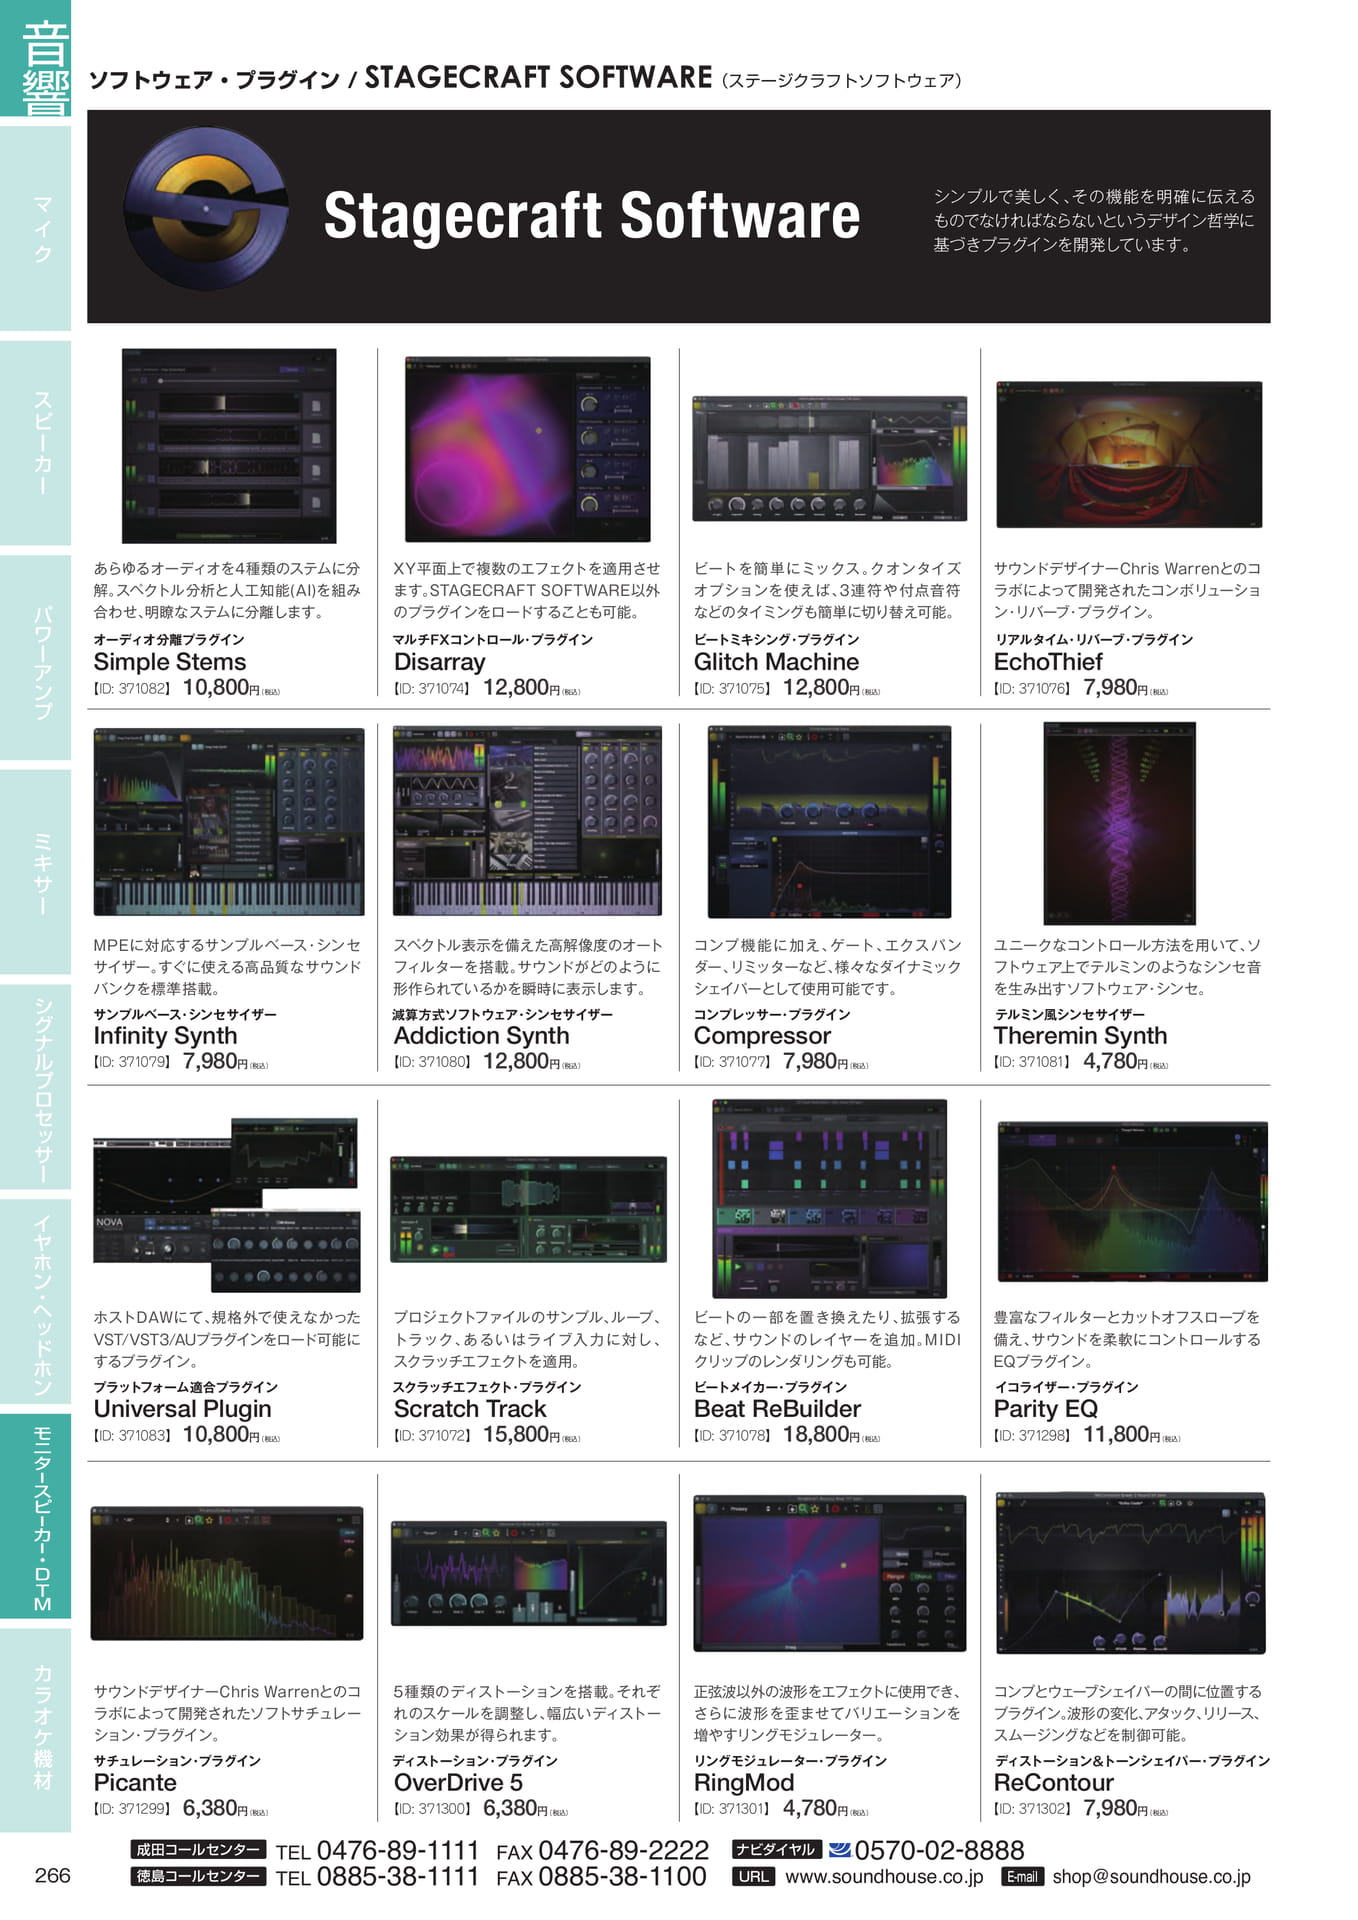View the ReContour screenshot thumbnail
Viewport: 1358px width, 1920px height.
1131,1573
